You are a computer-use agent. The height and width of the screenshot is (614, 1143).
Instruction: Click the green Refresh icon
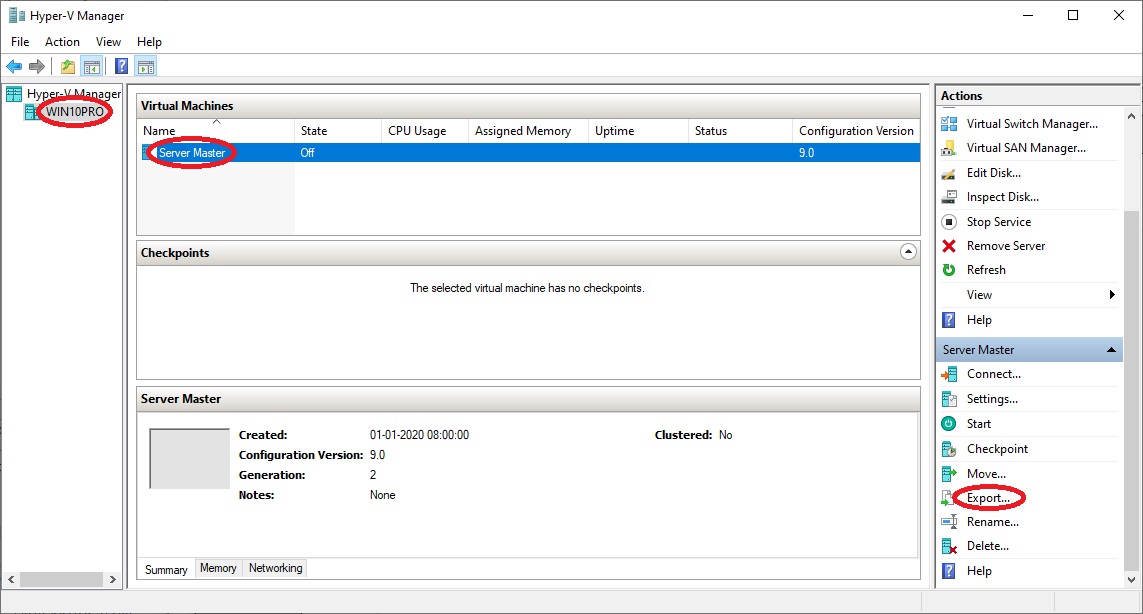tap(949, 270)
